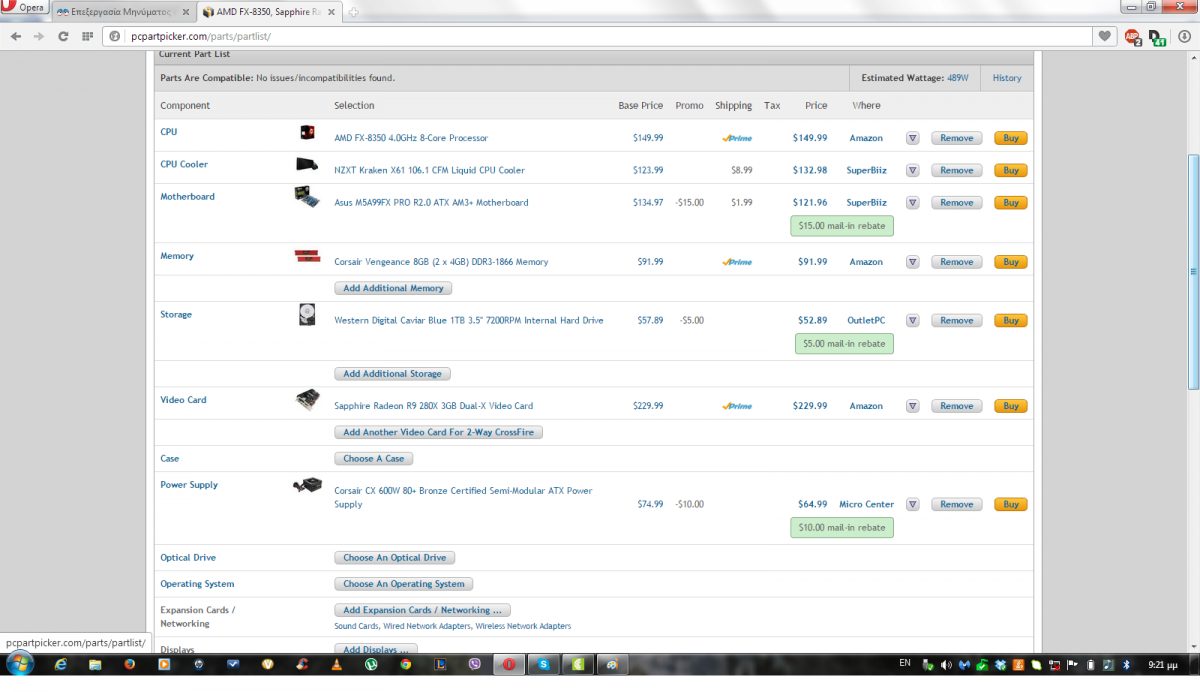This screenshot has height=692, width=1200.
Task: Expand price options dropdown for Video Card row
Action: tap(912, 406)
